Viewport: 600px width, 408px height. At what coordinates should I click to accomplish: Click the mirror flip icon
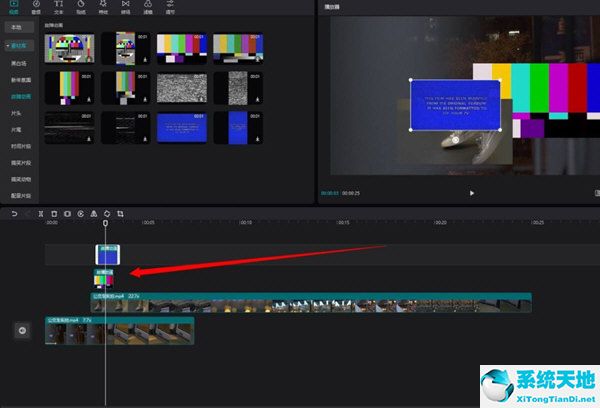click(x=93, y=213)
